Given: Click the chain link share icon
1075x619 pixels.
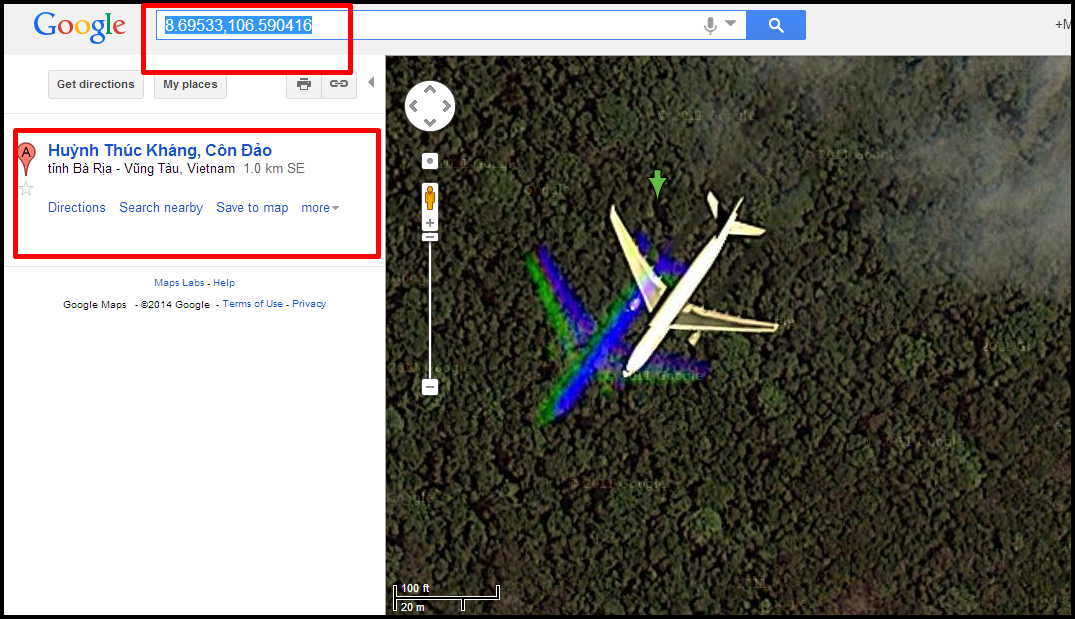Looking at the screenshot, I should point(339,84).
